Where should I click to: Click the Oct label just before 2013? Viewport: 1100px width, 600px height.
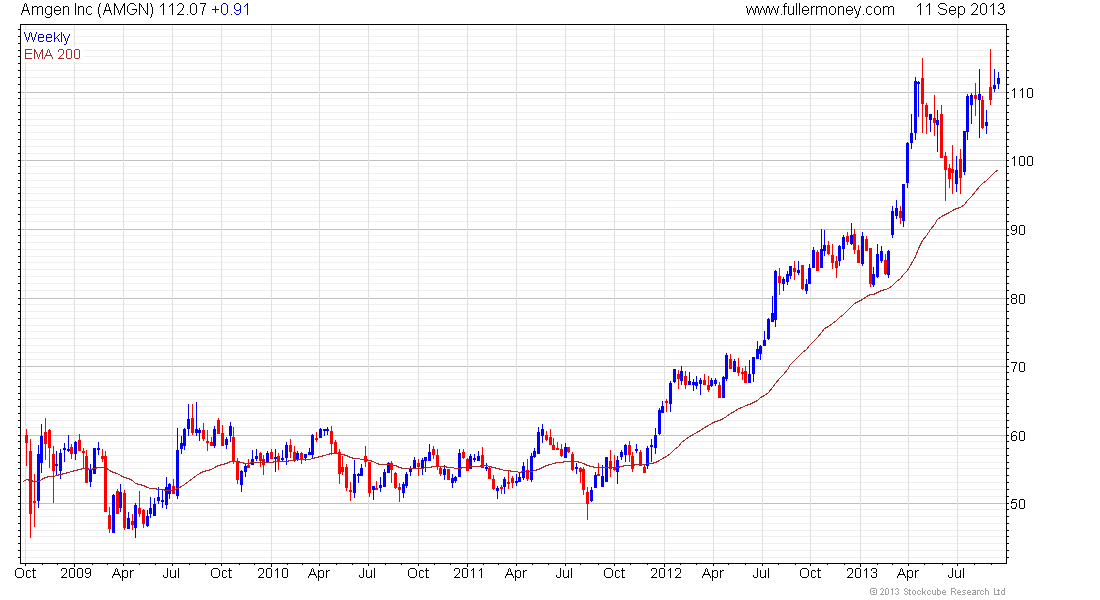(x=810, y=573)
